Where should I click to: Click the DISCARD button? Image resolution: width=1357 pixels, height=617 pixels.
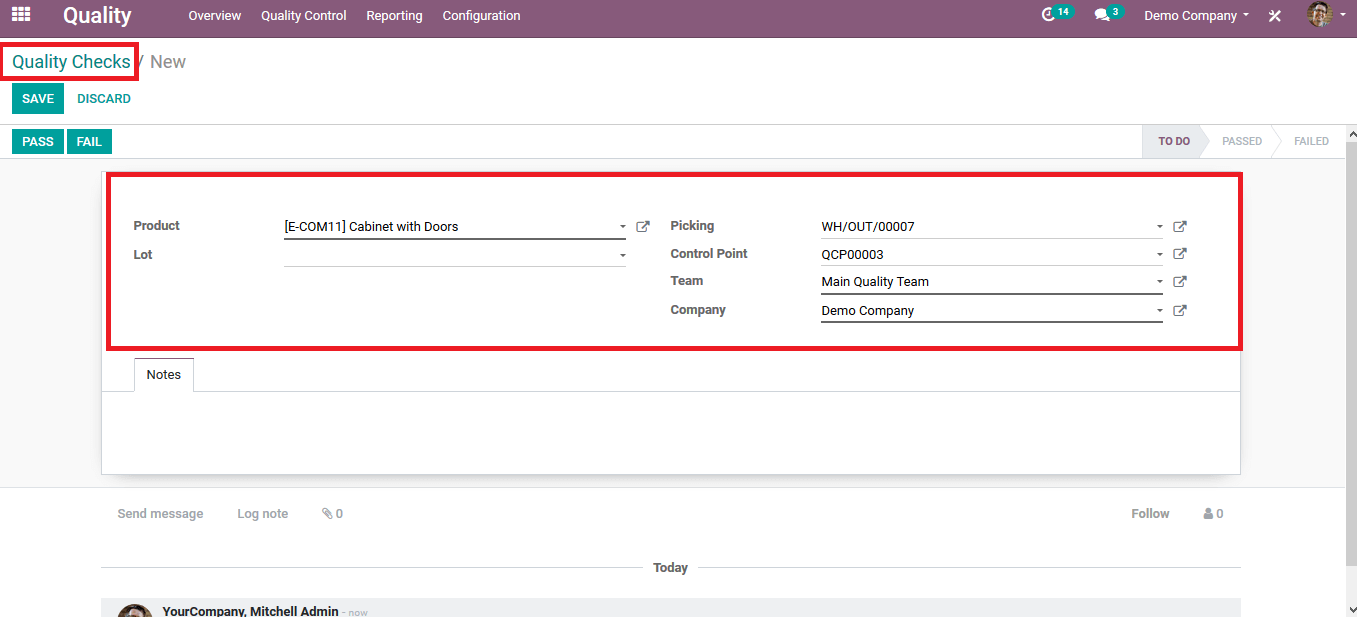pyautogui.click(x=104, y=99)
